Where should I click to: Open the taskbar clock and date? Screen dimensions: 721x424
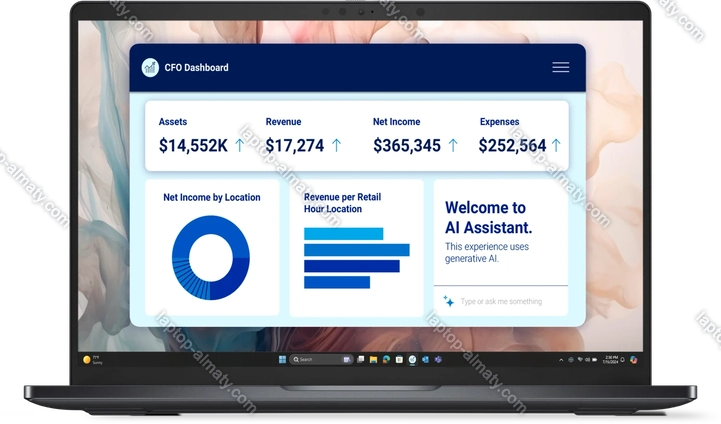coord(612,359)
